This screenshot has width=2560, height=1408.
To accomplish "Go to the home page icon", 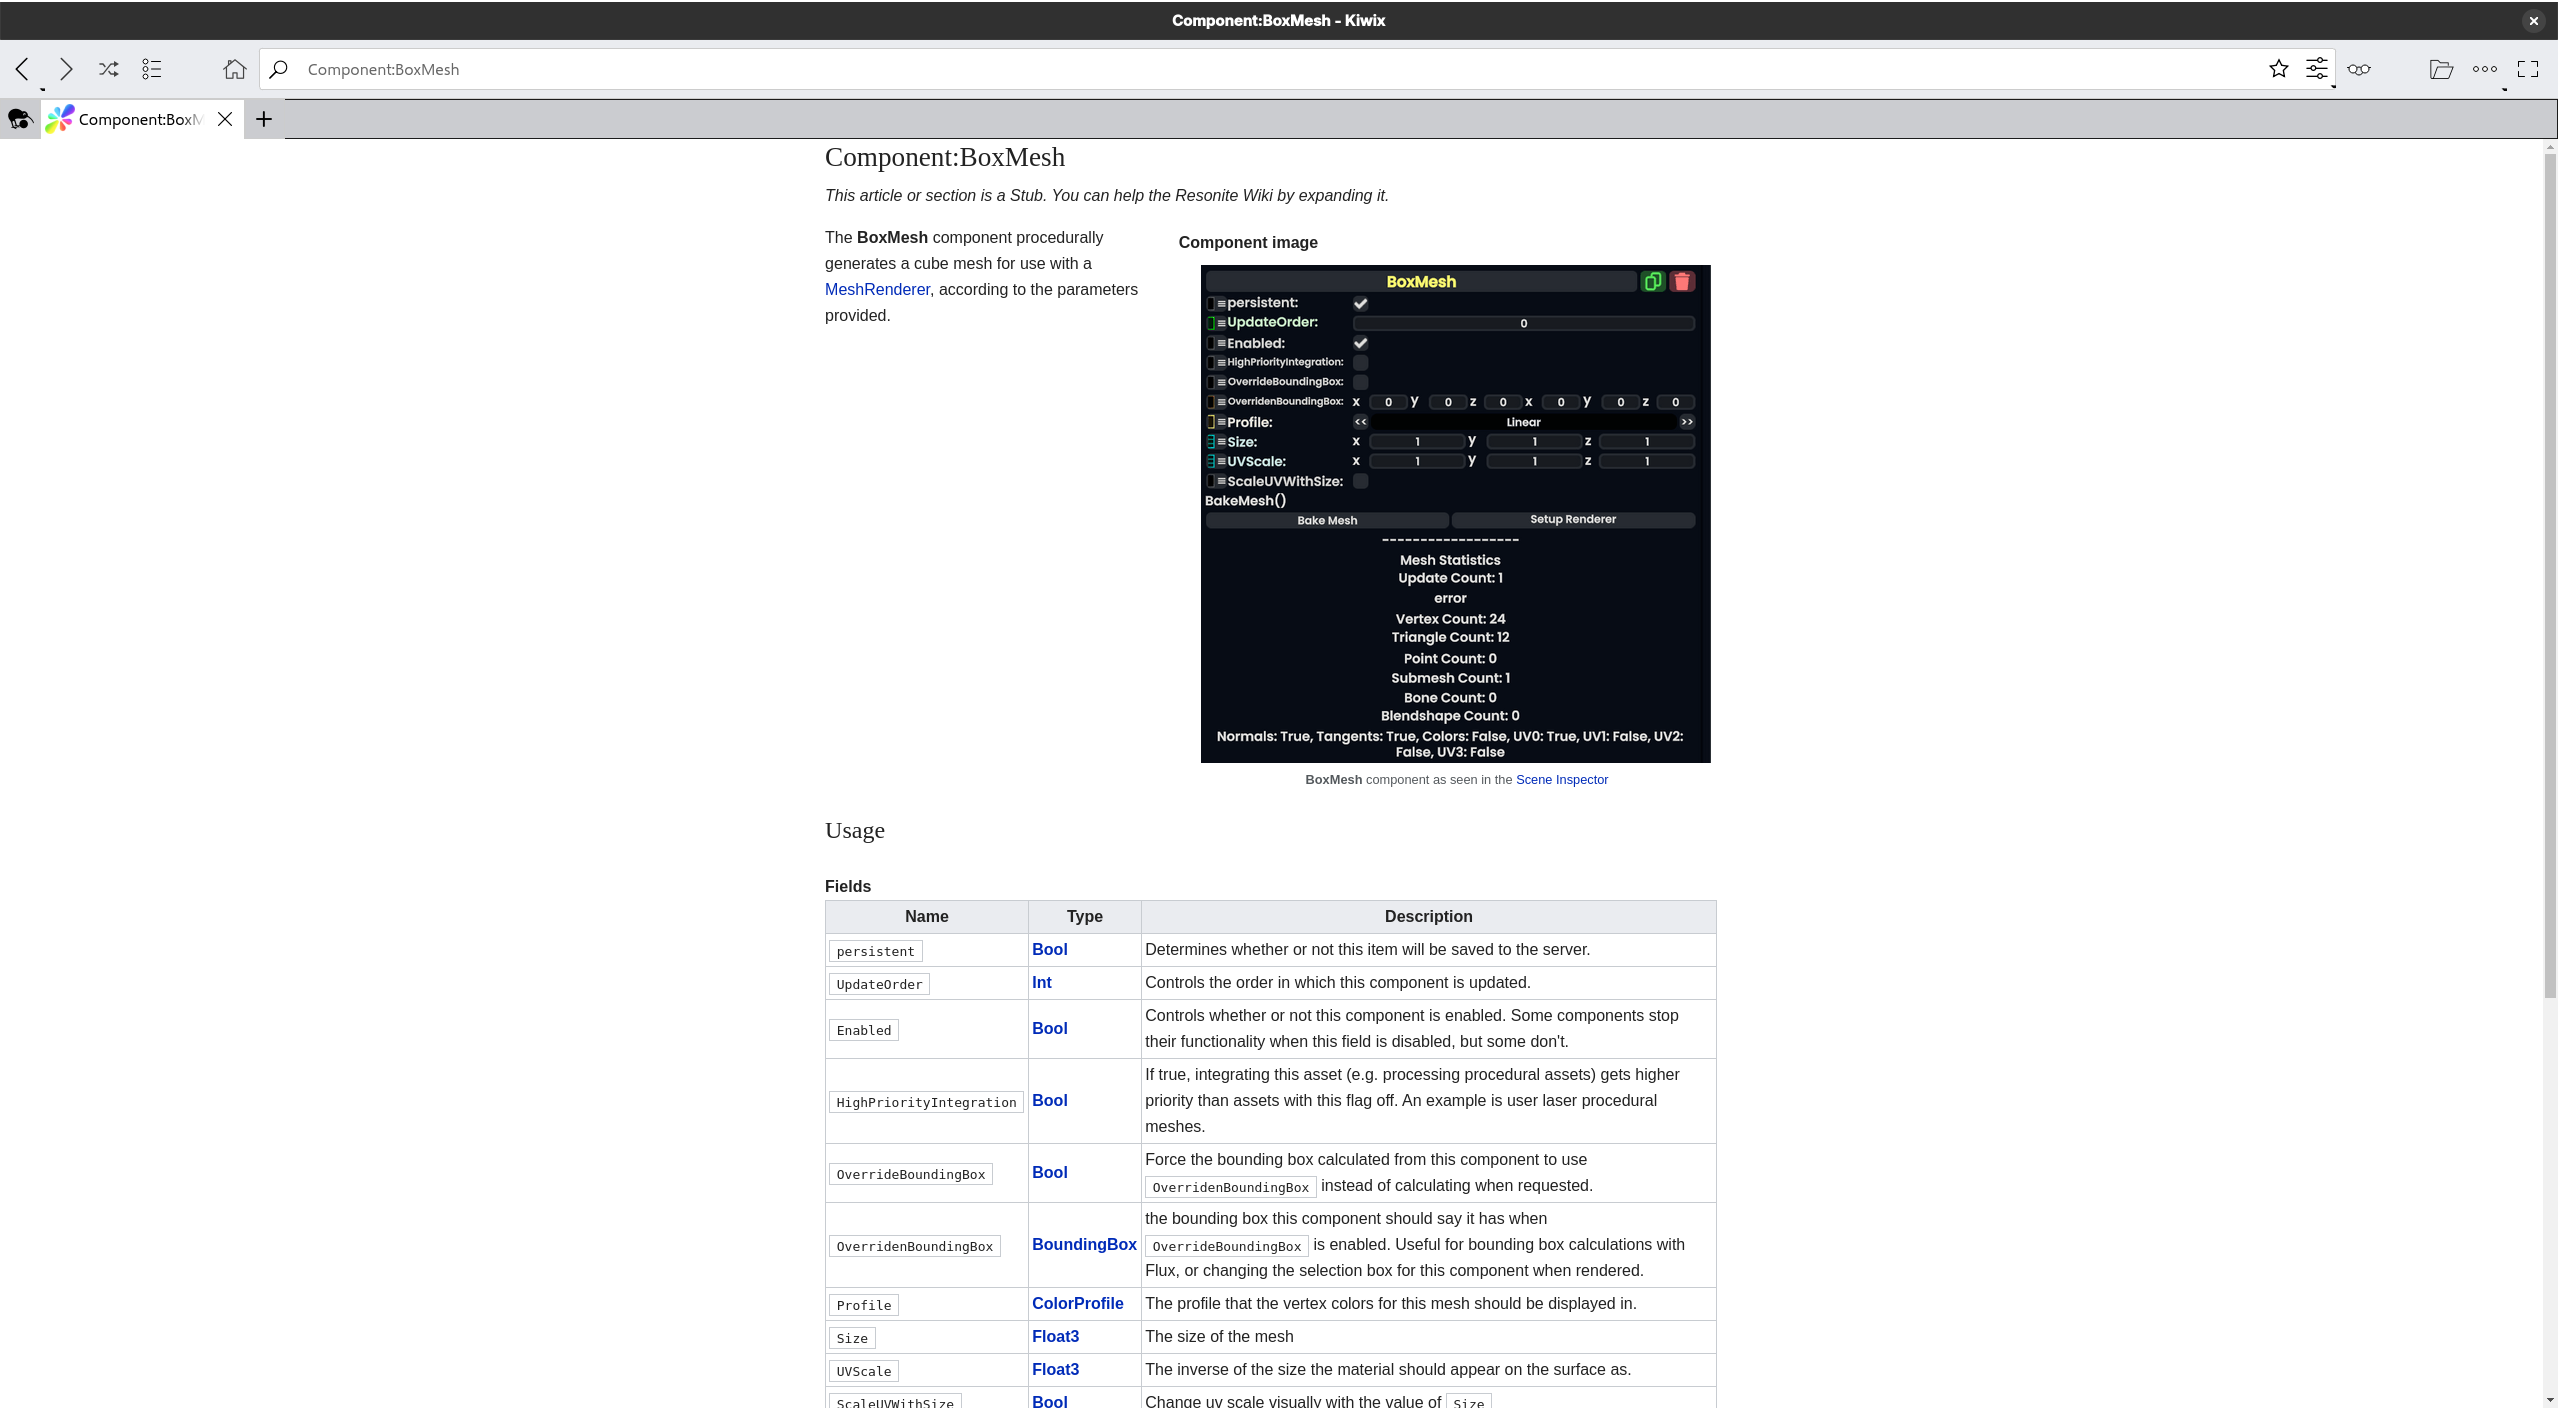I will tap(234, 69).
